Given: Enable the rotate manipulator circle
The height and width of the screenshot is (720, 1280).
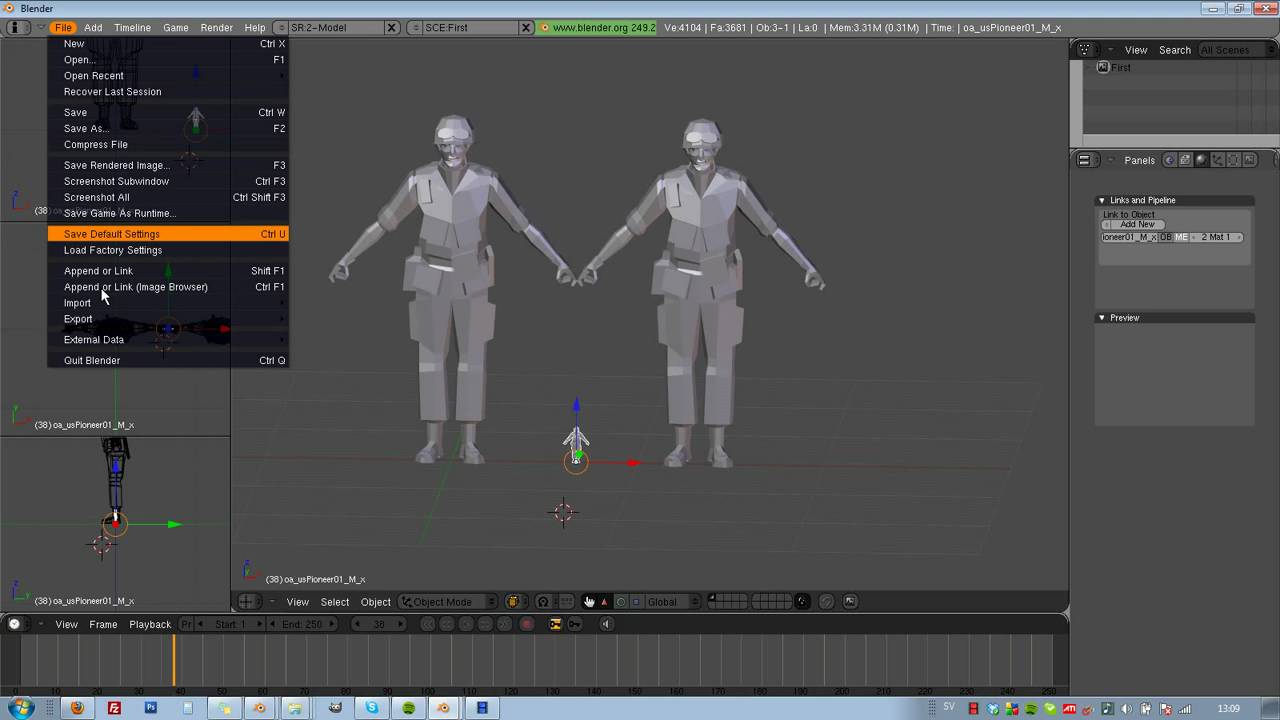Looking at the screenshot, I should [620, 602].
